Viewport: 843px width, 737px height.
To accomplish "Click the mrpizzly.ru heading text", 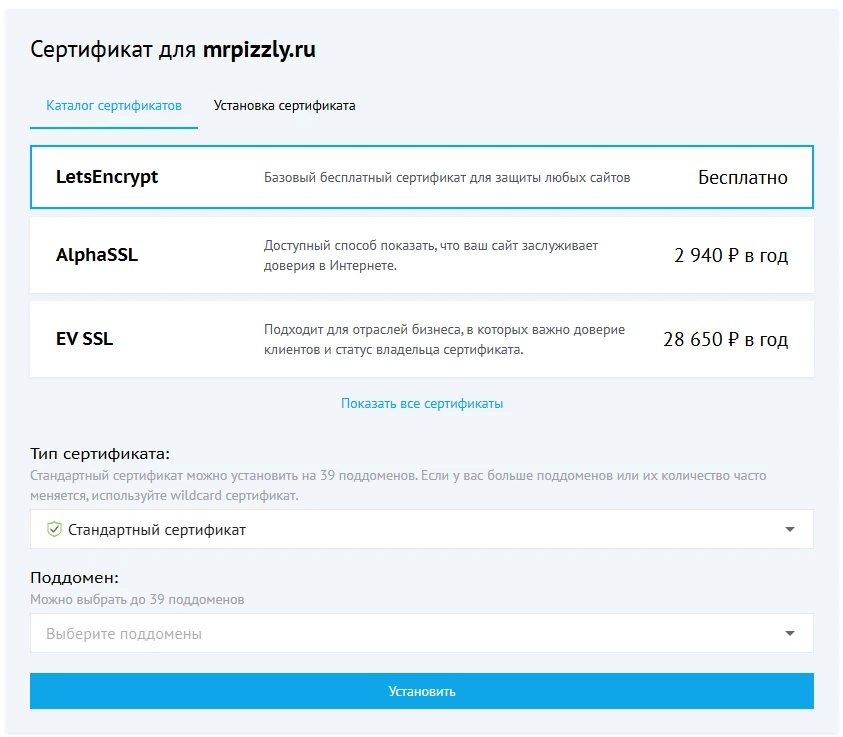I will coord(260,48).
